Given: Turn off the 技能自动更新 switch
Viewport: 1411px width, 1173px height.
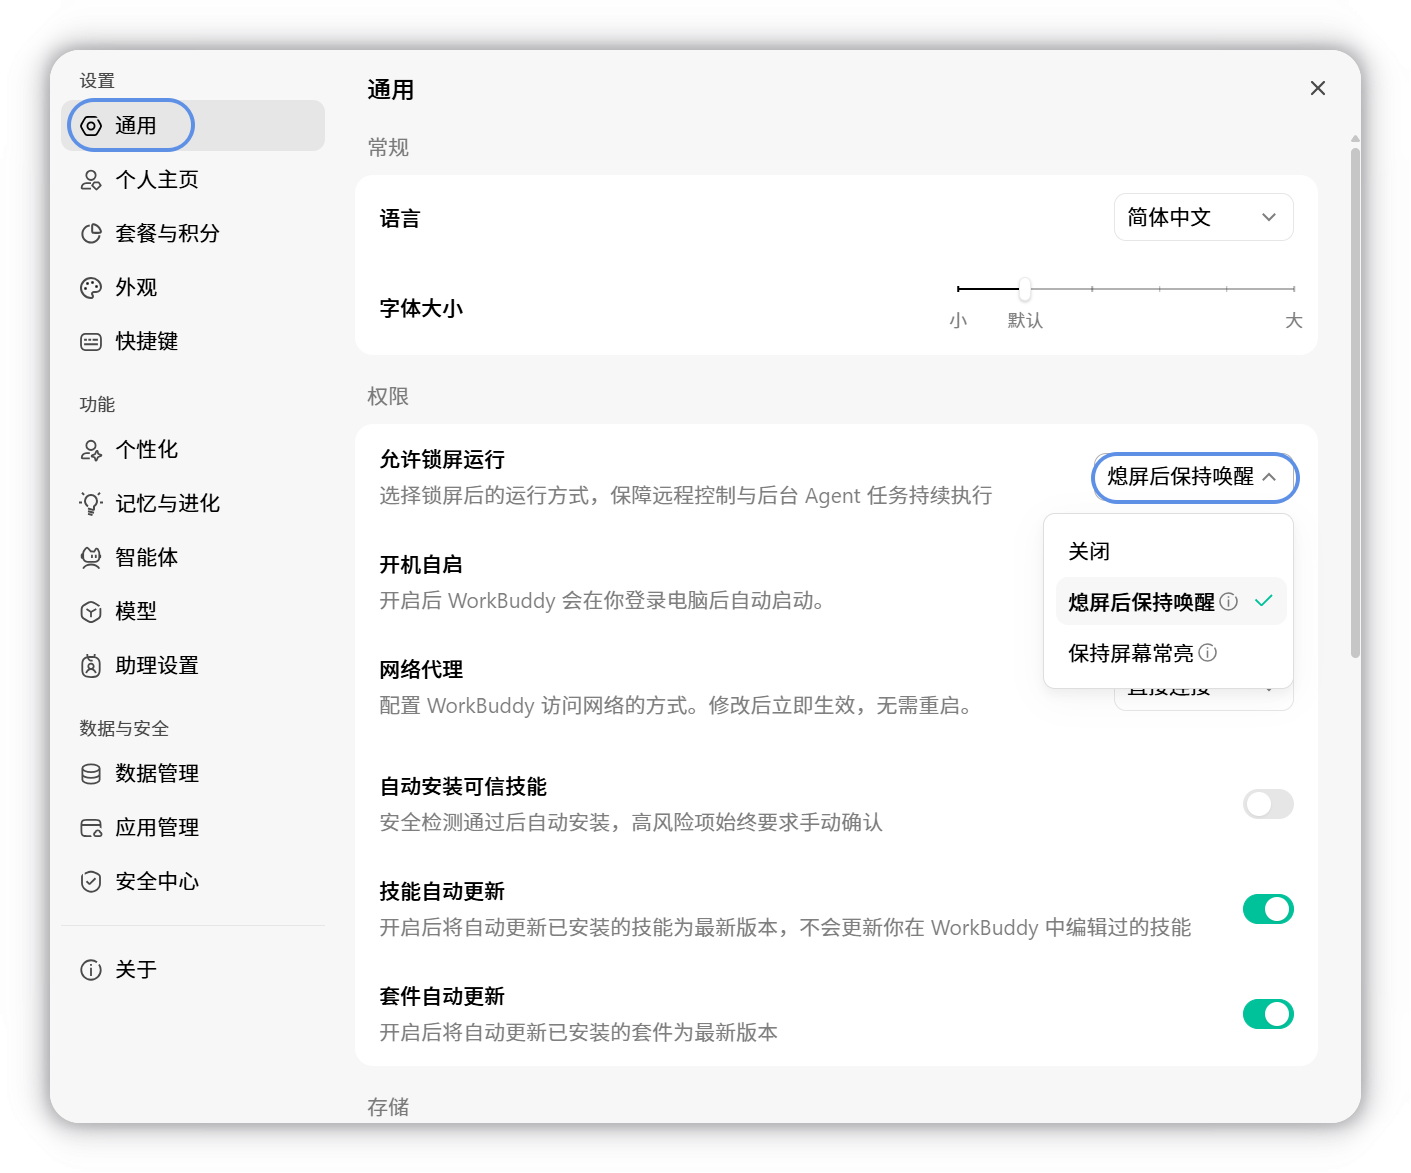Looking at the screenshot, I should [1268, 909].
